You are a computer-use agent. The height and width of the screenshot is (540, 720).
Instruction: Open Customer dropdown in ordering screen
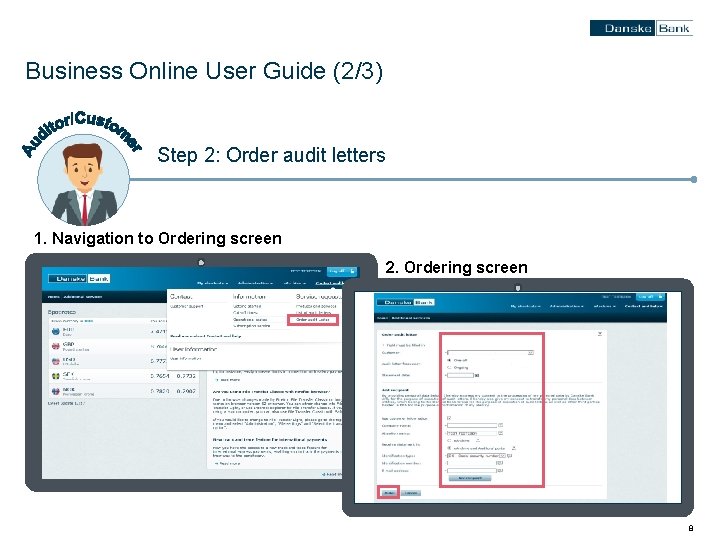coord(490,353)
